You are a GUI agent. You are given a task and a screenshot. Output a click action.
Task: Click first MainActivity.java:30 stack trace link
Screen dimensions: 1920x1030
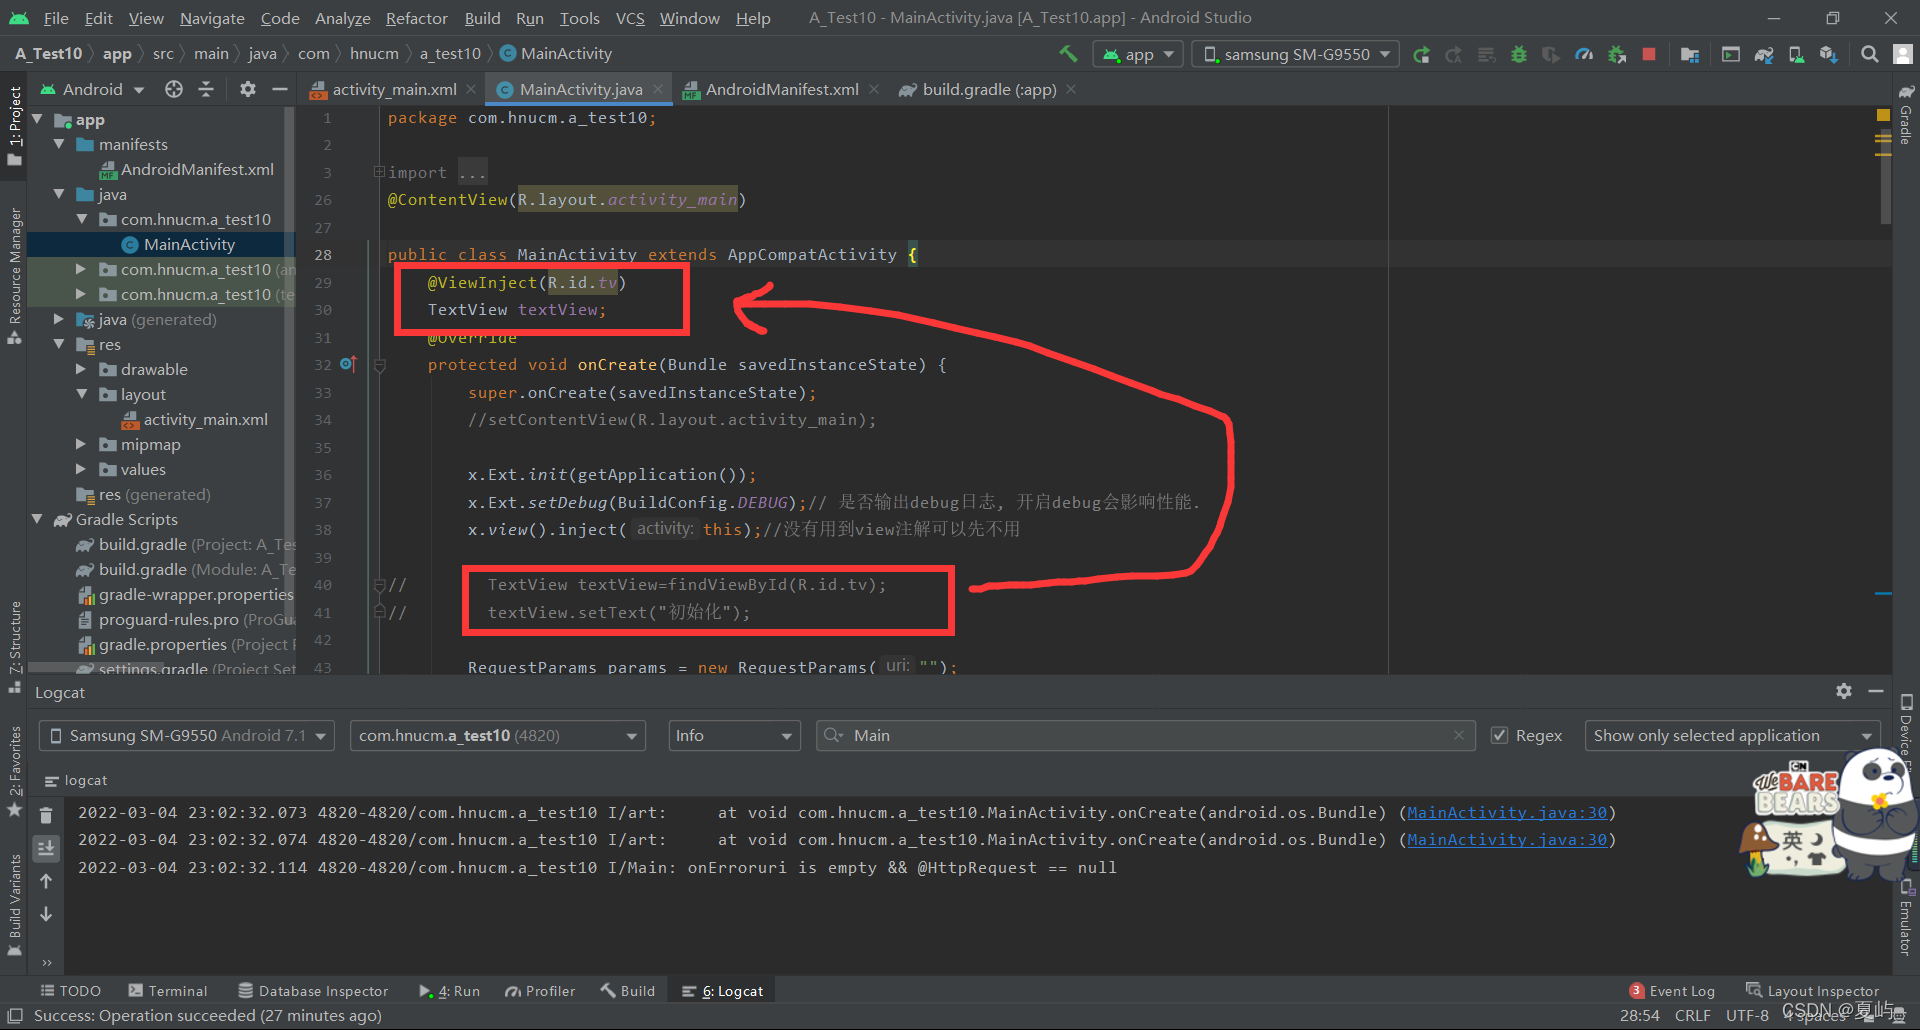tap(1507, 812)
